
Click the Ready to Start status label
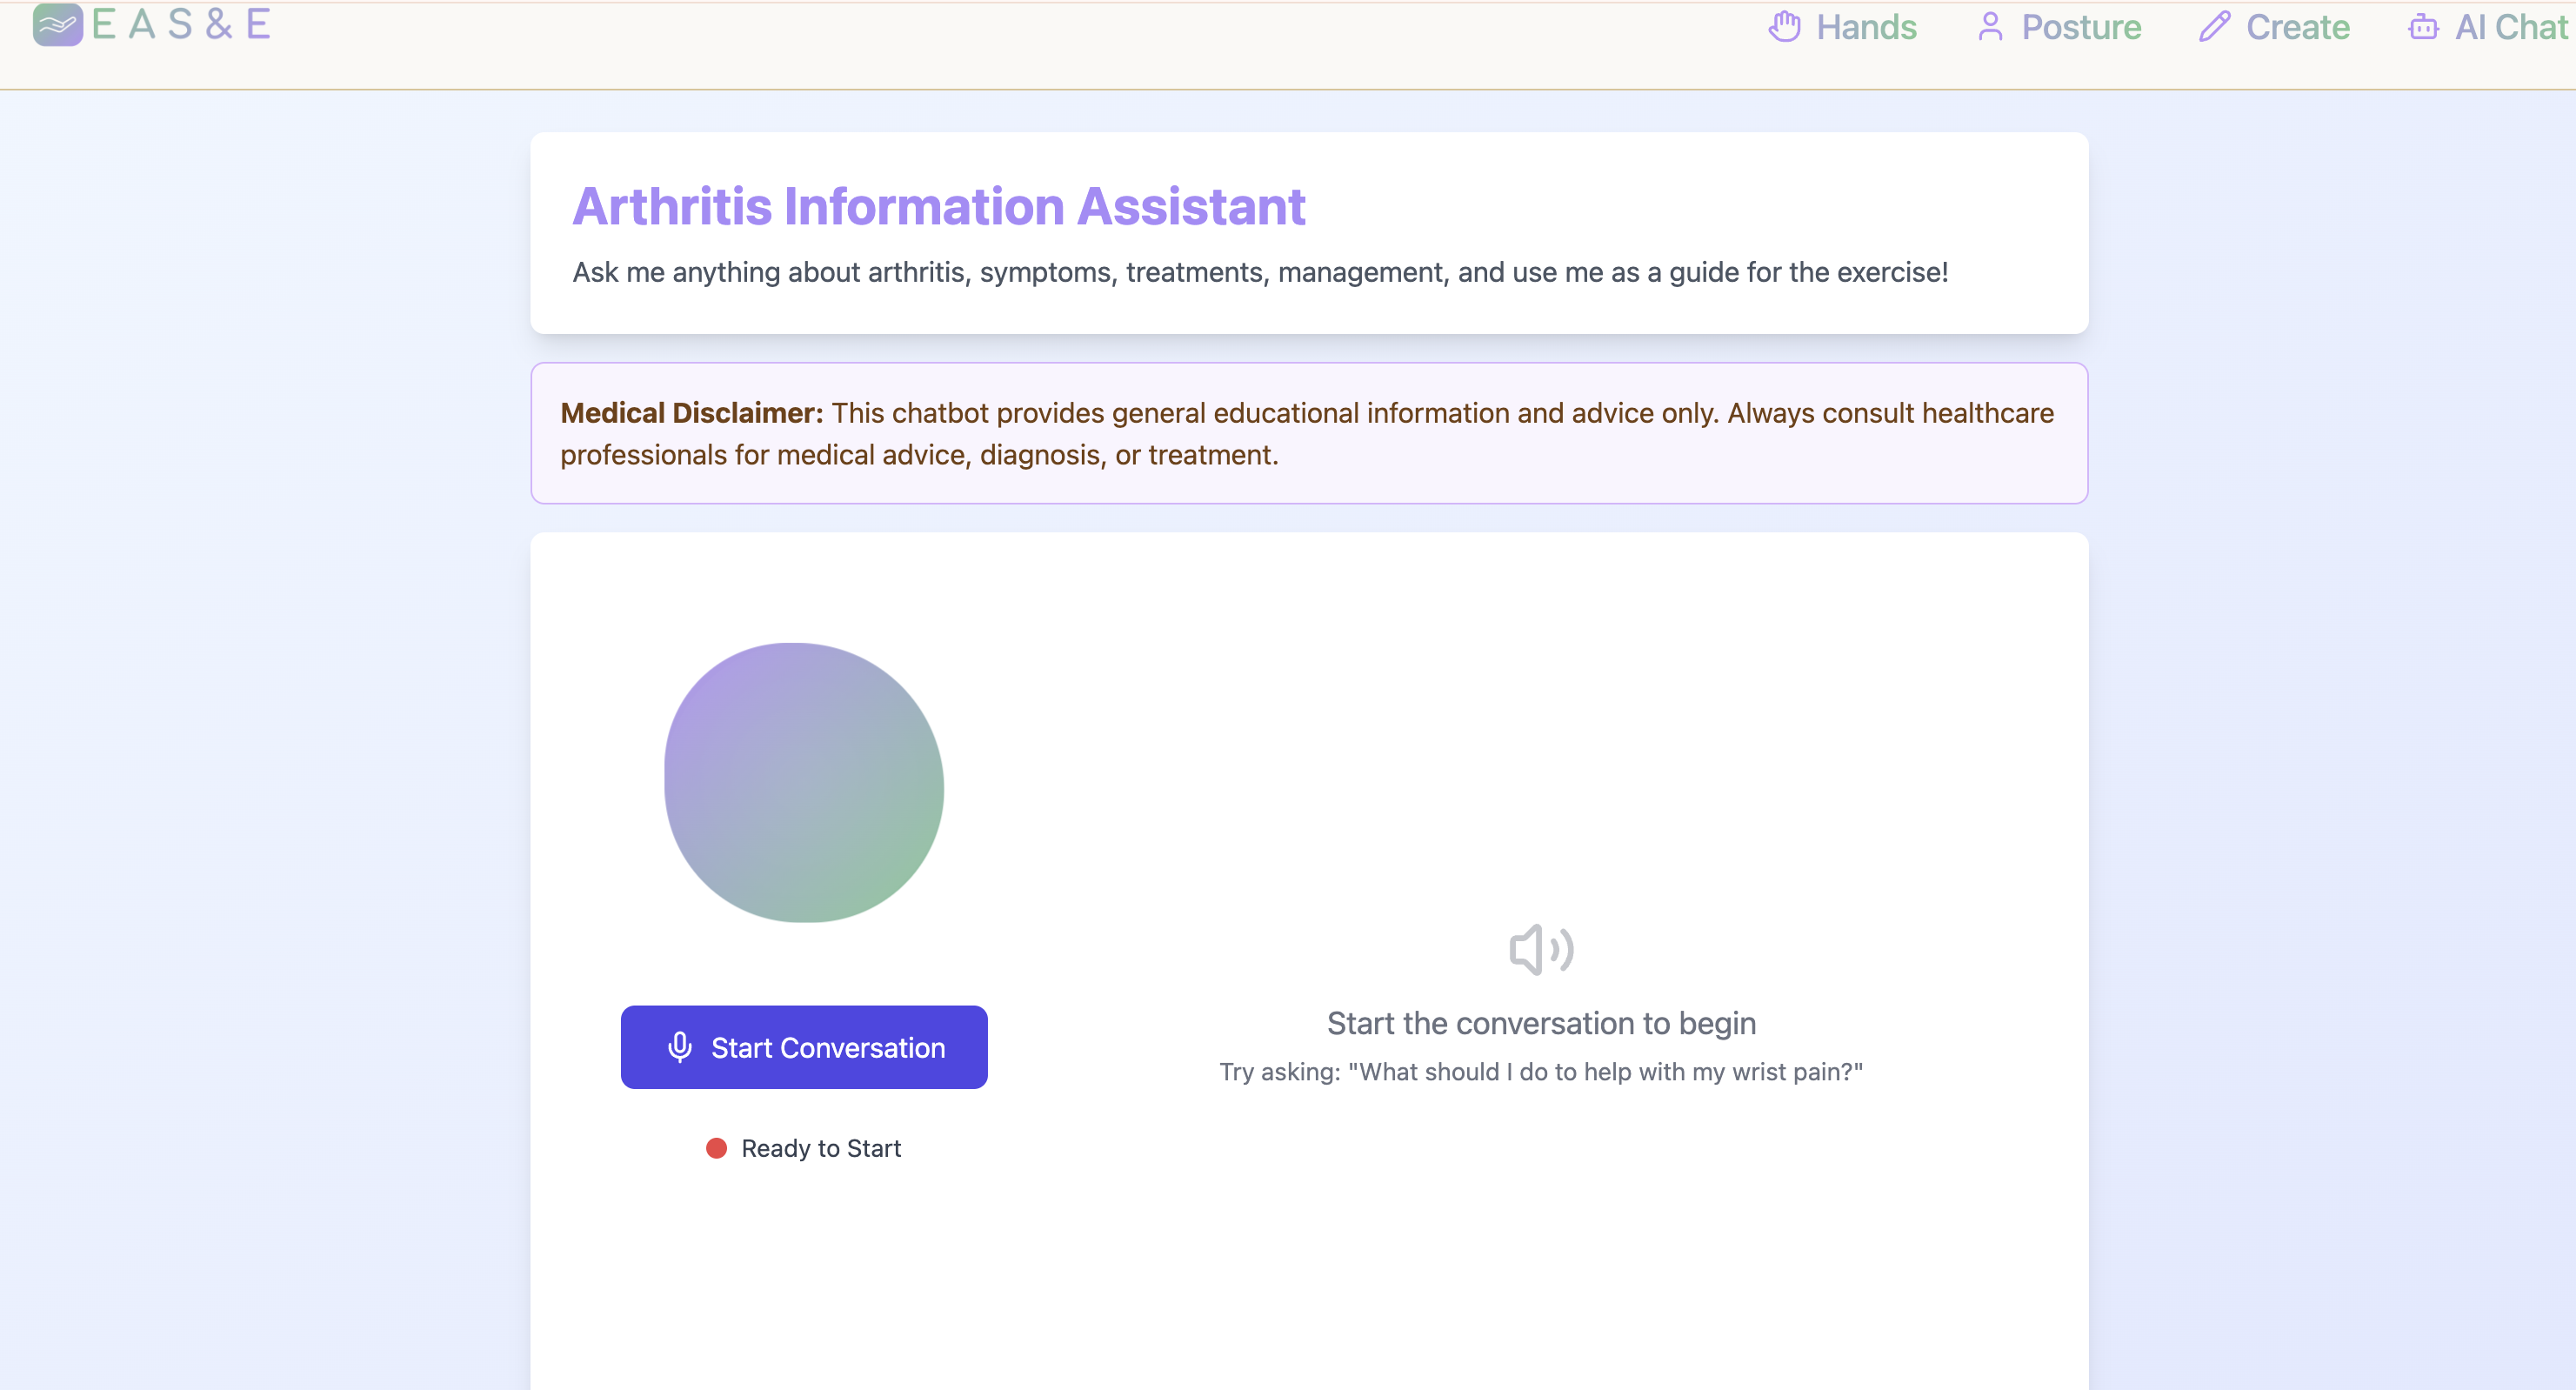click(x=820, y=1148)
